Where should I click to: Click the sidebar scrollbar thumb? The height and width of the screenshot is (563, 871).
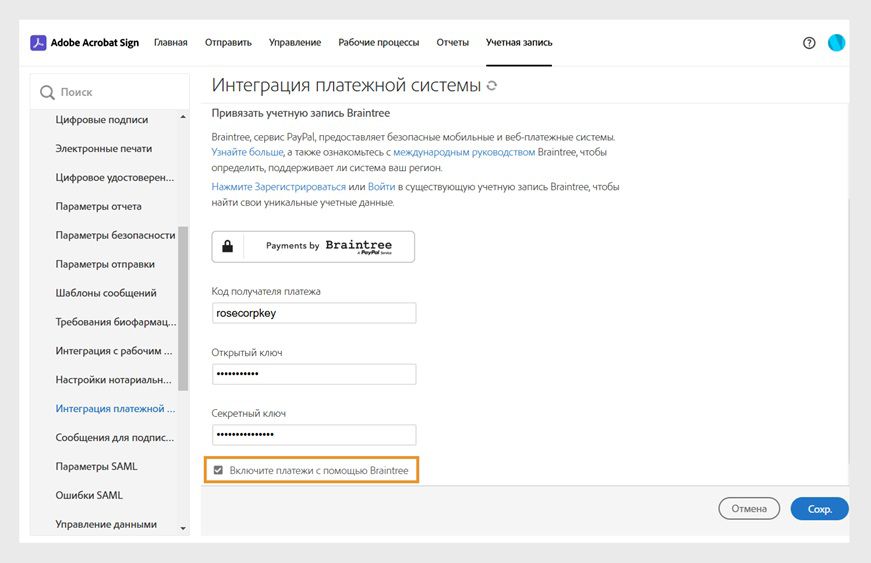[183, 309]
